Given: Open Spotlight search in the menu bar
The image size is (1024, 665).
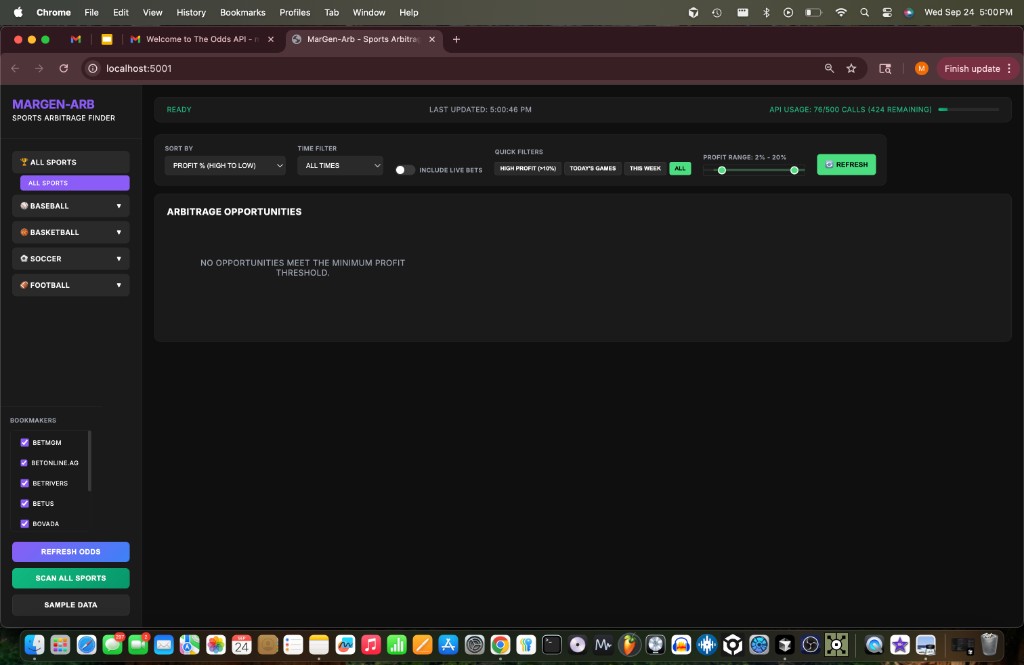Looking at the screenshot, I should [x=864, y=12].
